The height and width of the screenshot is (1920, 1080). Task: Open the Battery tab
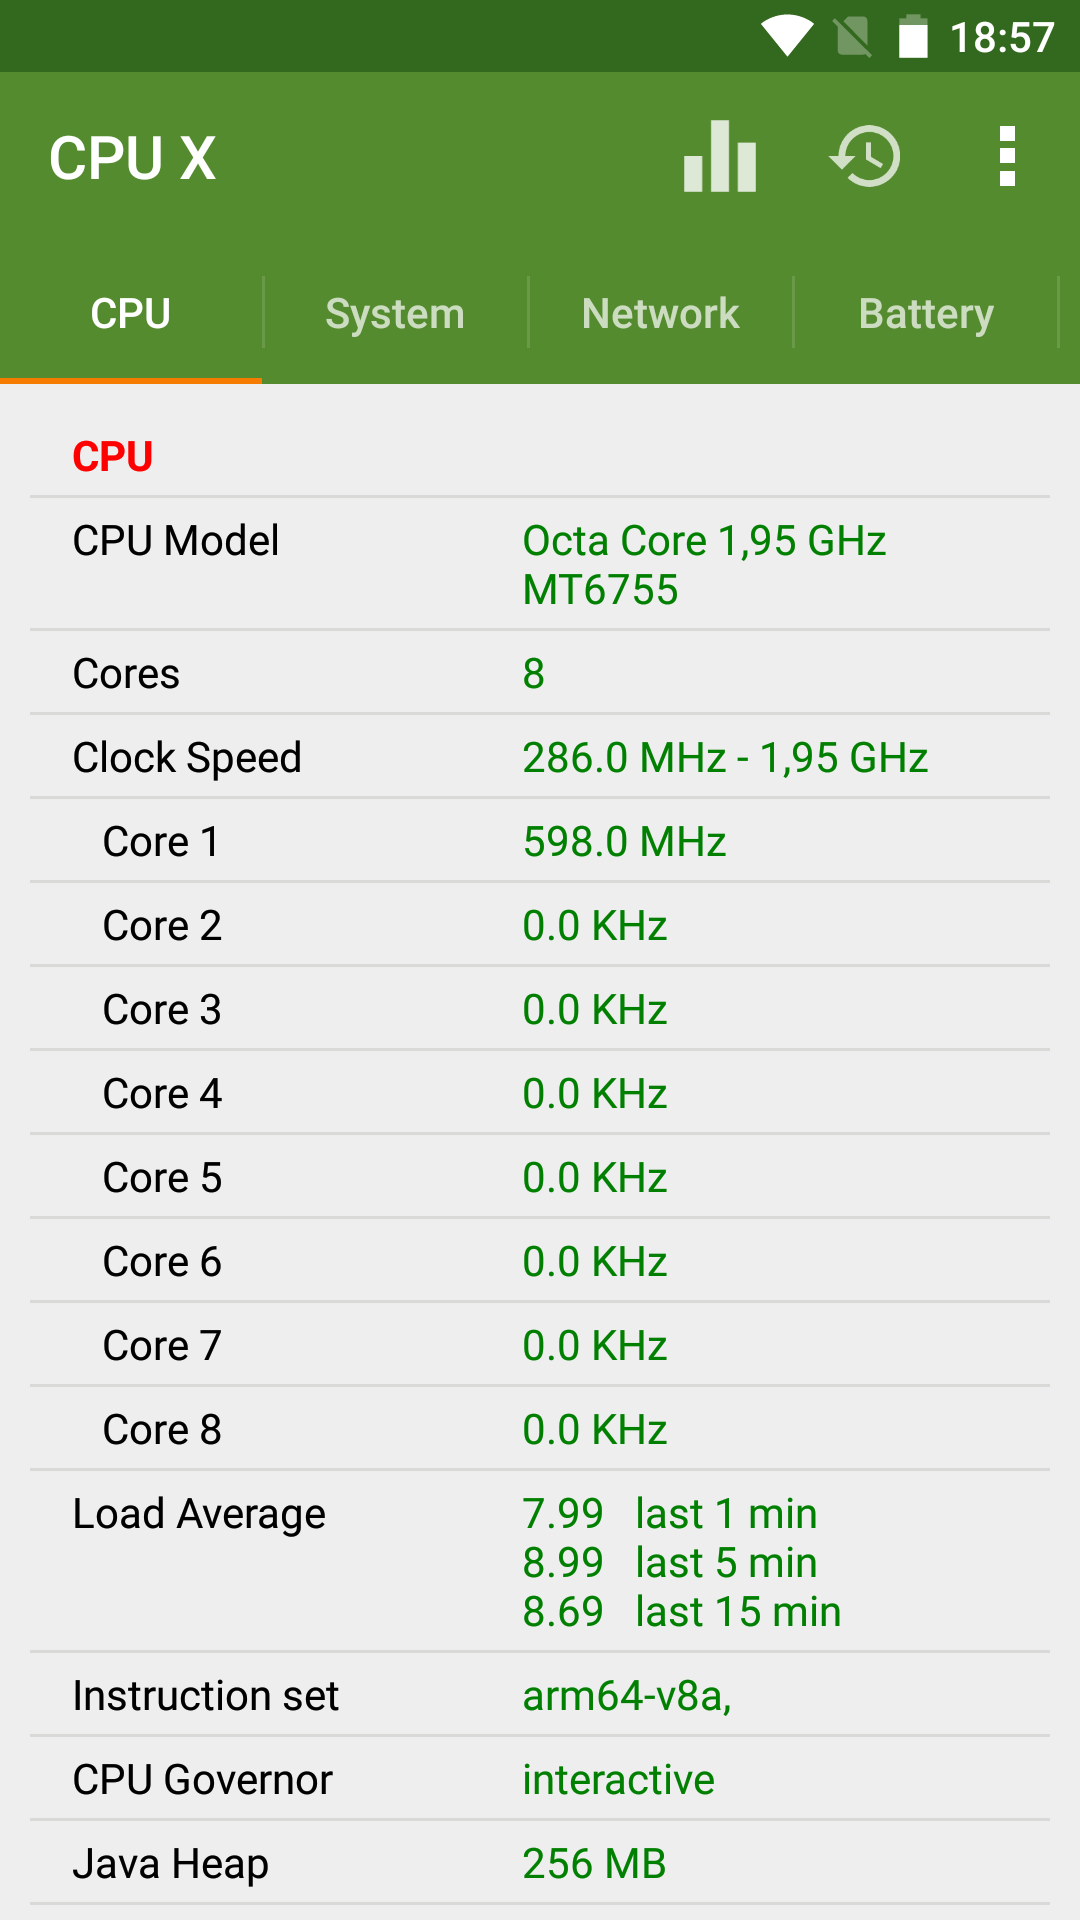926,314
